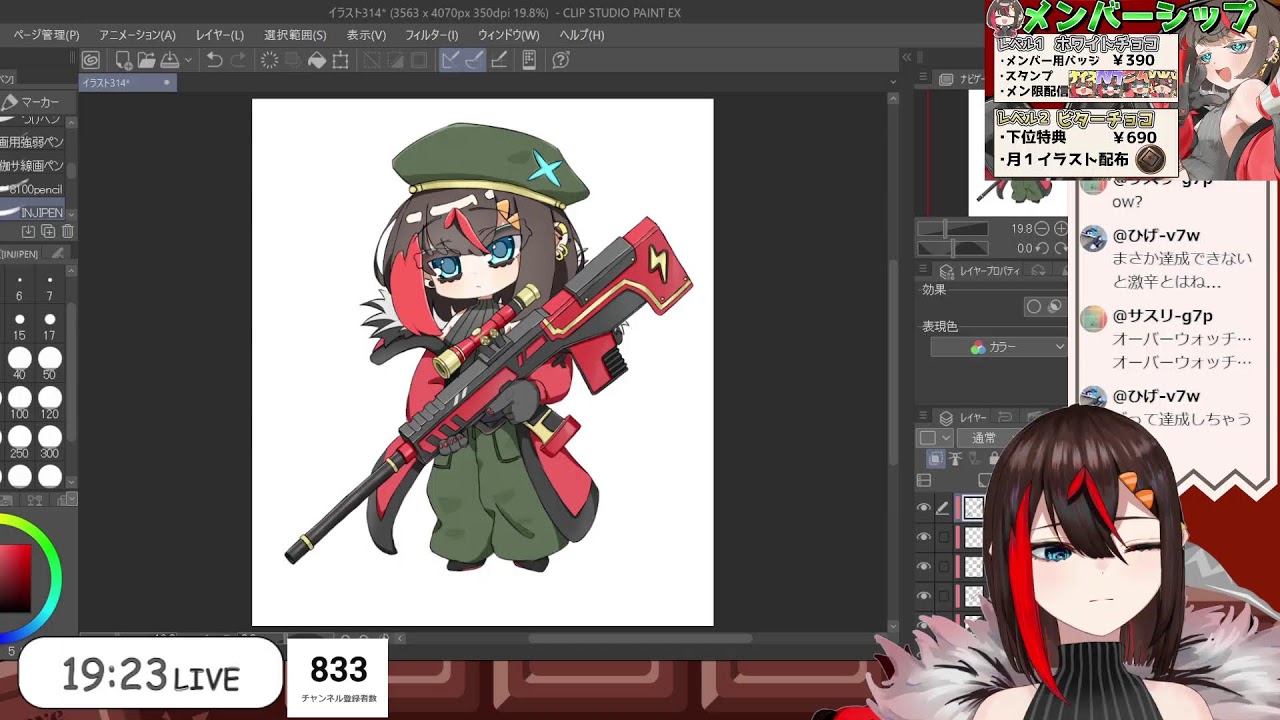This screenshot has height=720, width=1280.
Task: Hide the fourth layer with its eye icon
Action: tap(924, 596)
